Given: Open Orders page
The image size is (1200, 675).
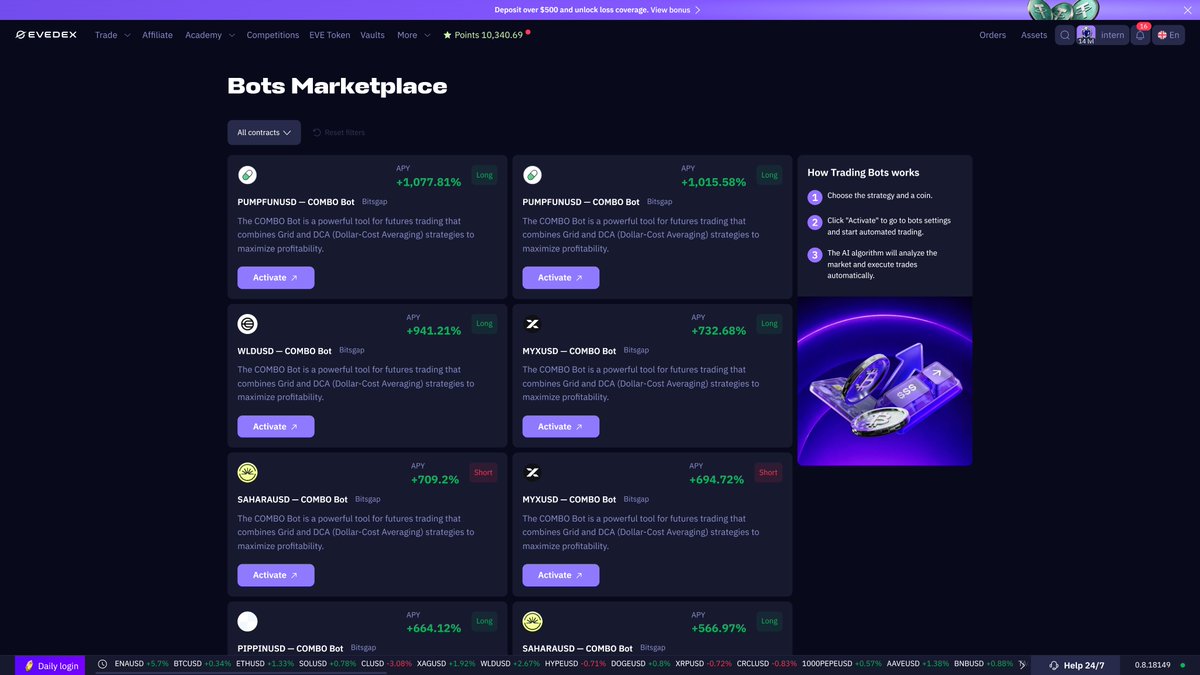Looking at the screenshot, I should point(993,35).
